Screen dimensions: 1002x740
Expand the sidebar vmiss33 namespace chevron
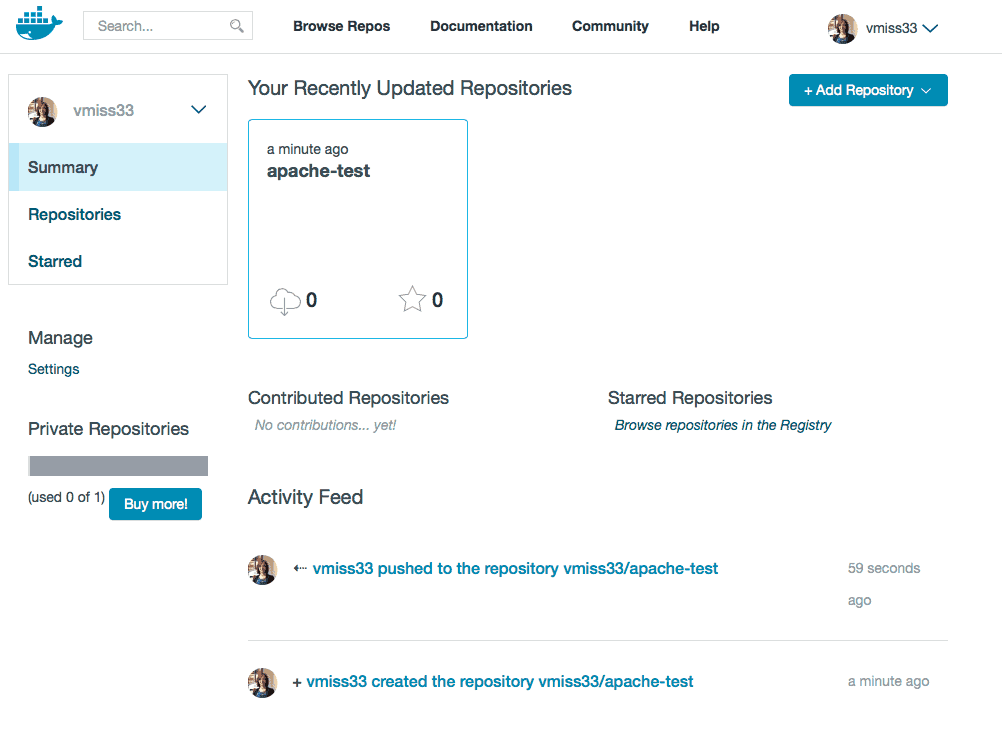tap(199, 110)
